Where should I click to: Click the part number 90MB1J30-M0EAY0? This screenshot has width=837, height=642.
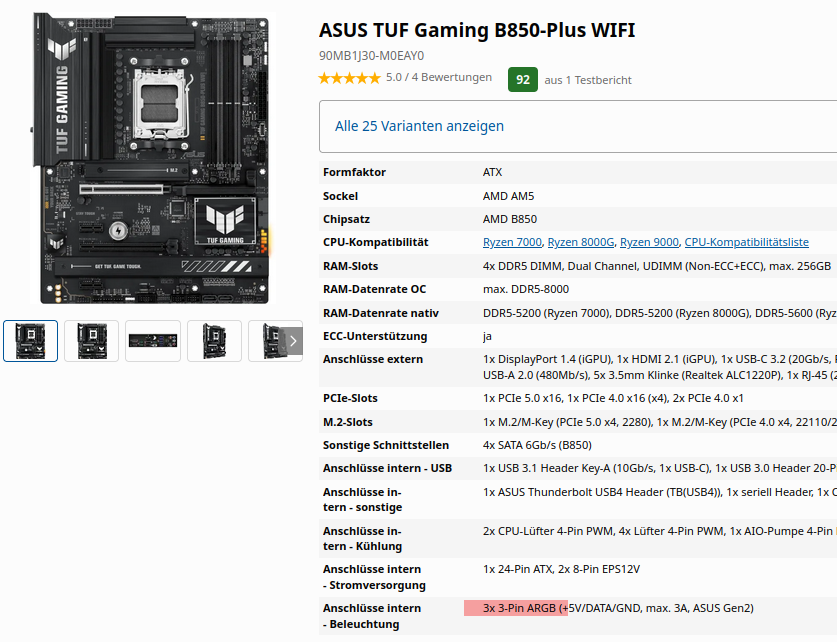click(x=372, y=56)
